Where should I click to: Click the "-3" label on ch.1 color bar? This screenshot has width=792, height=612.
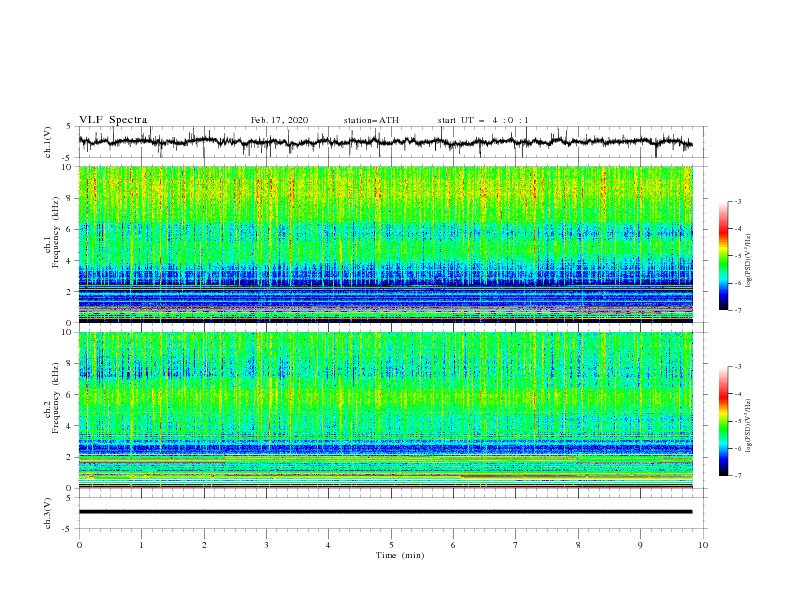737,201
